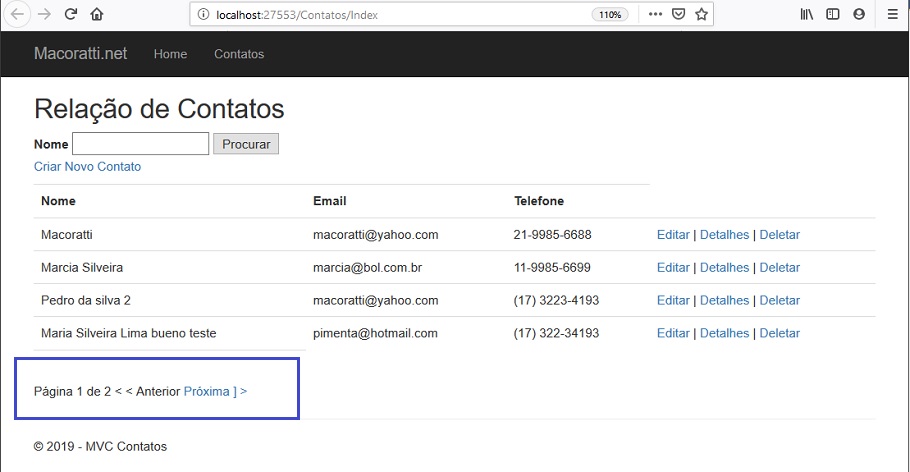Select the email marcia@bol.com.br
910x472 pixels.
[367, 268]
